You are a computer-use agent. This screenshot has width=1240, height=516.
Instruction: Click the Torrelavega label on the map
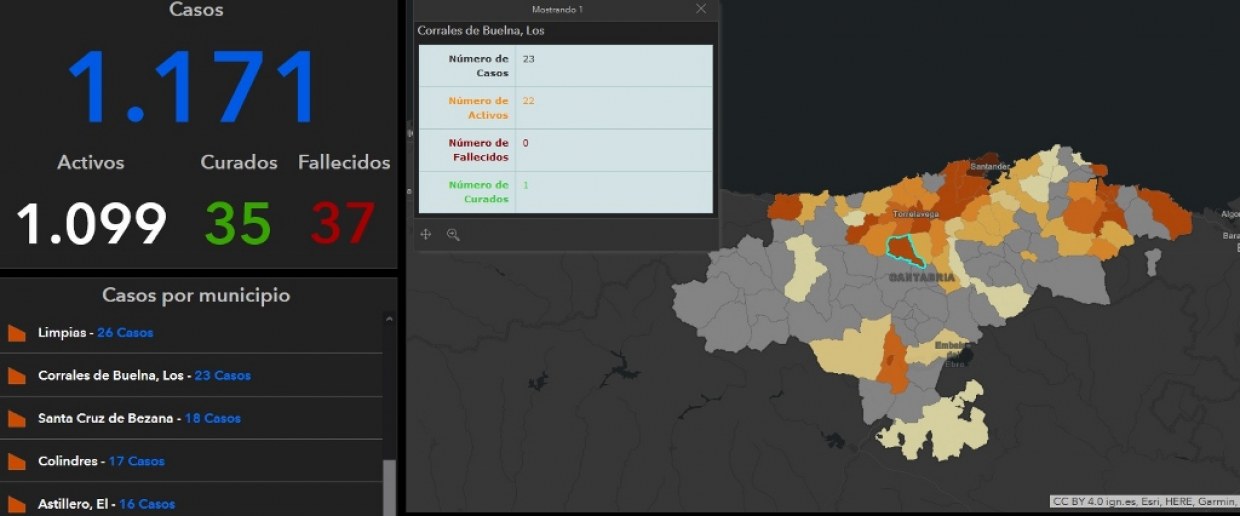[x=913, y=213]
